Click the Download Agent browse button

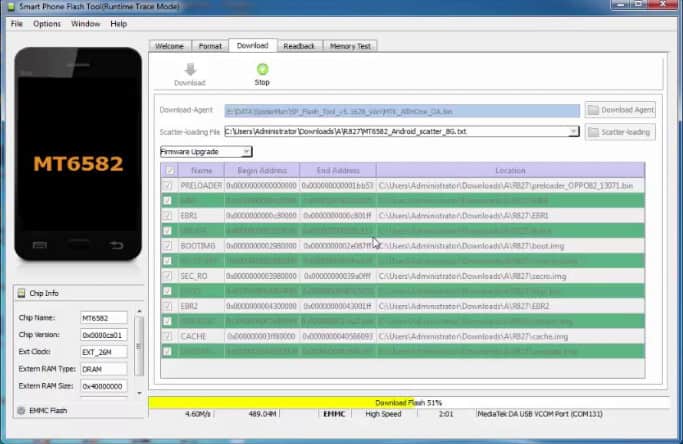click(620, 110)
